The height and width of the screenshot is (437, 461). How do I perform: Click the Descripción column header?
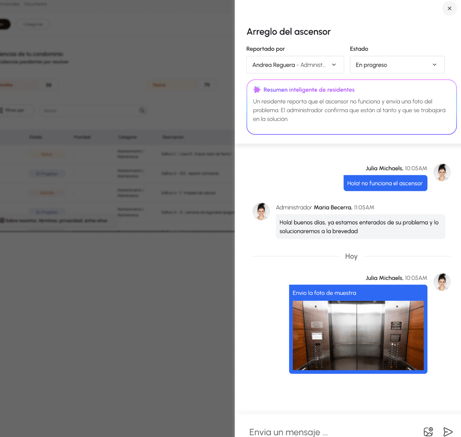tap(173, 137)
